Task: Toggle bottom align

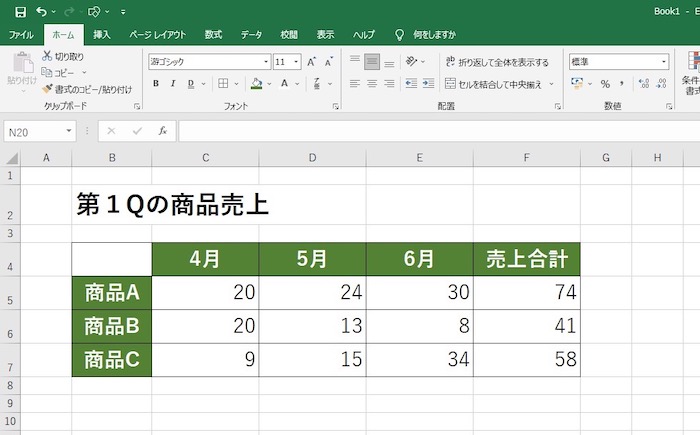Action: (389, 63)
